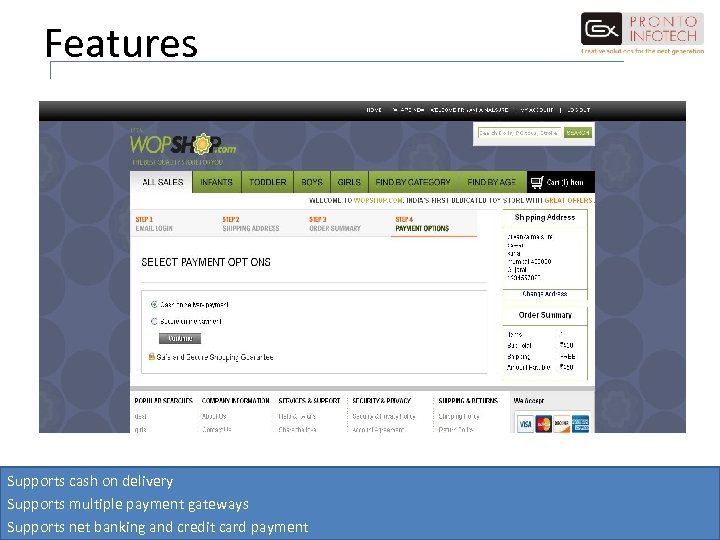
Task: Open Security & Privacy Policy footer link
Action: 384,416
